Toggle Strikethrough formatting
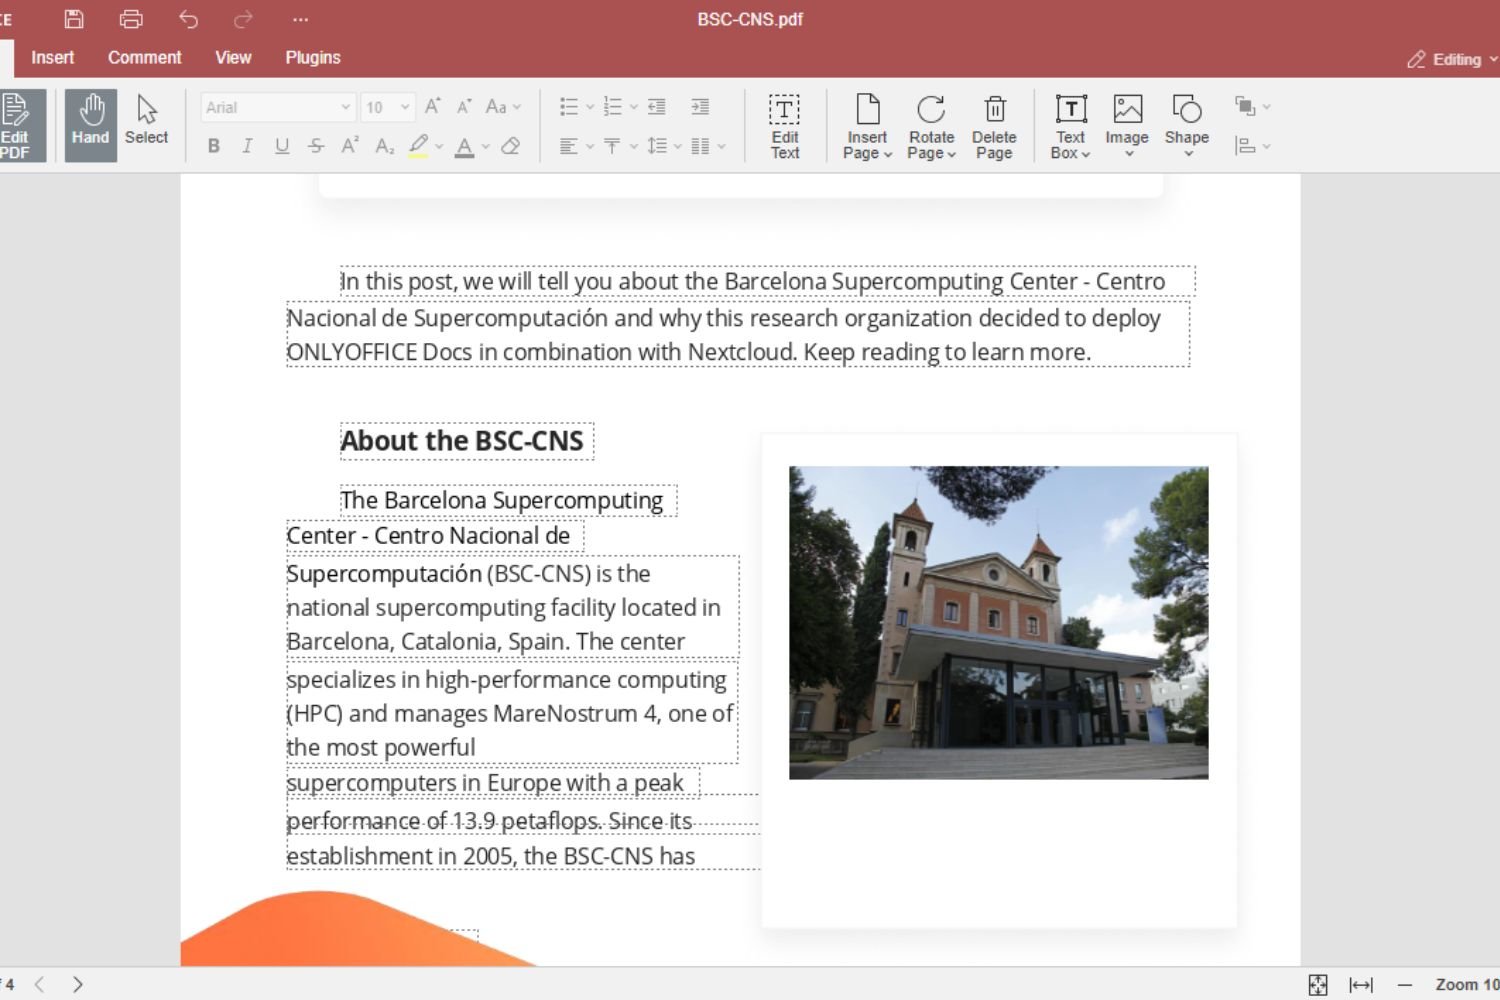This screenshot has height=1000, width=1500. tap(316, 147)
